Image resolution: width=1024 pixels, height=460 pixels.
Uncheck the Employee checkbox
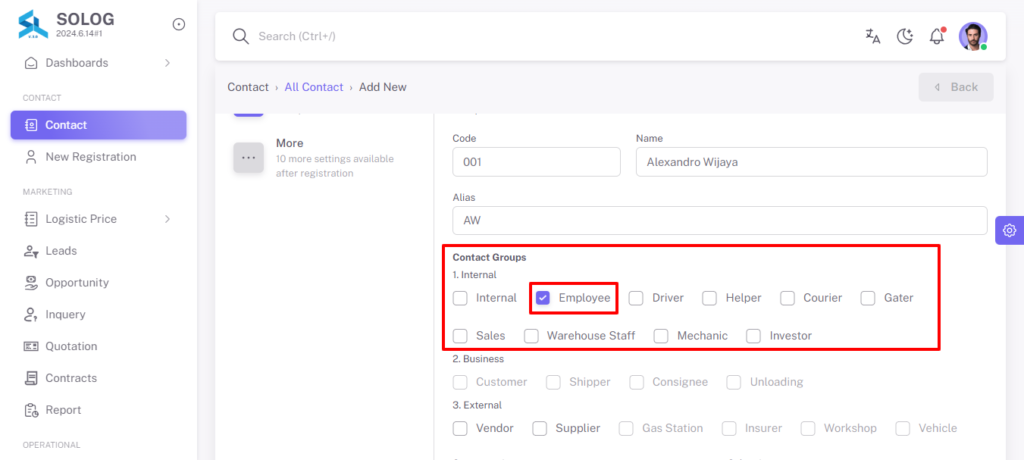click(x=543, y=298)
